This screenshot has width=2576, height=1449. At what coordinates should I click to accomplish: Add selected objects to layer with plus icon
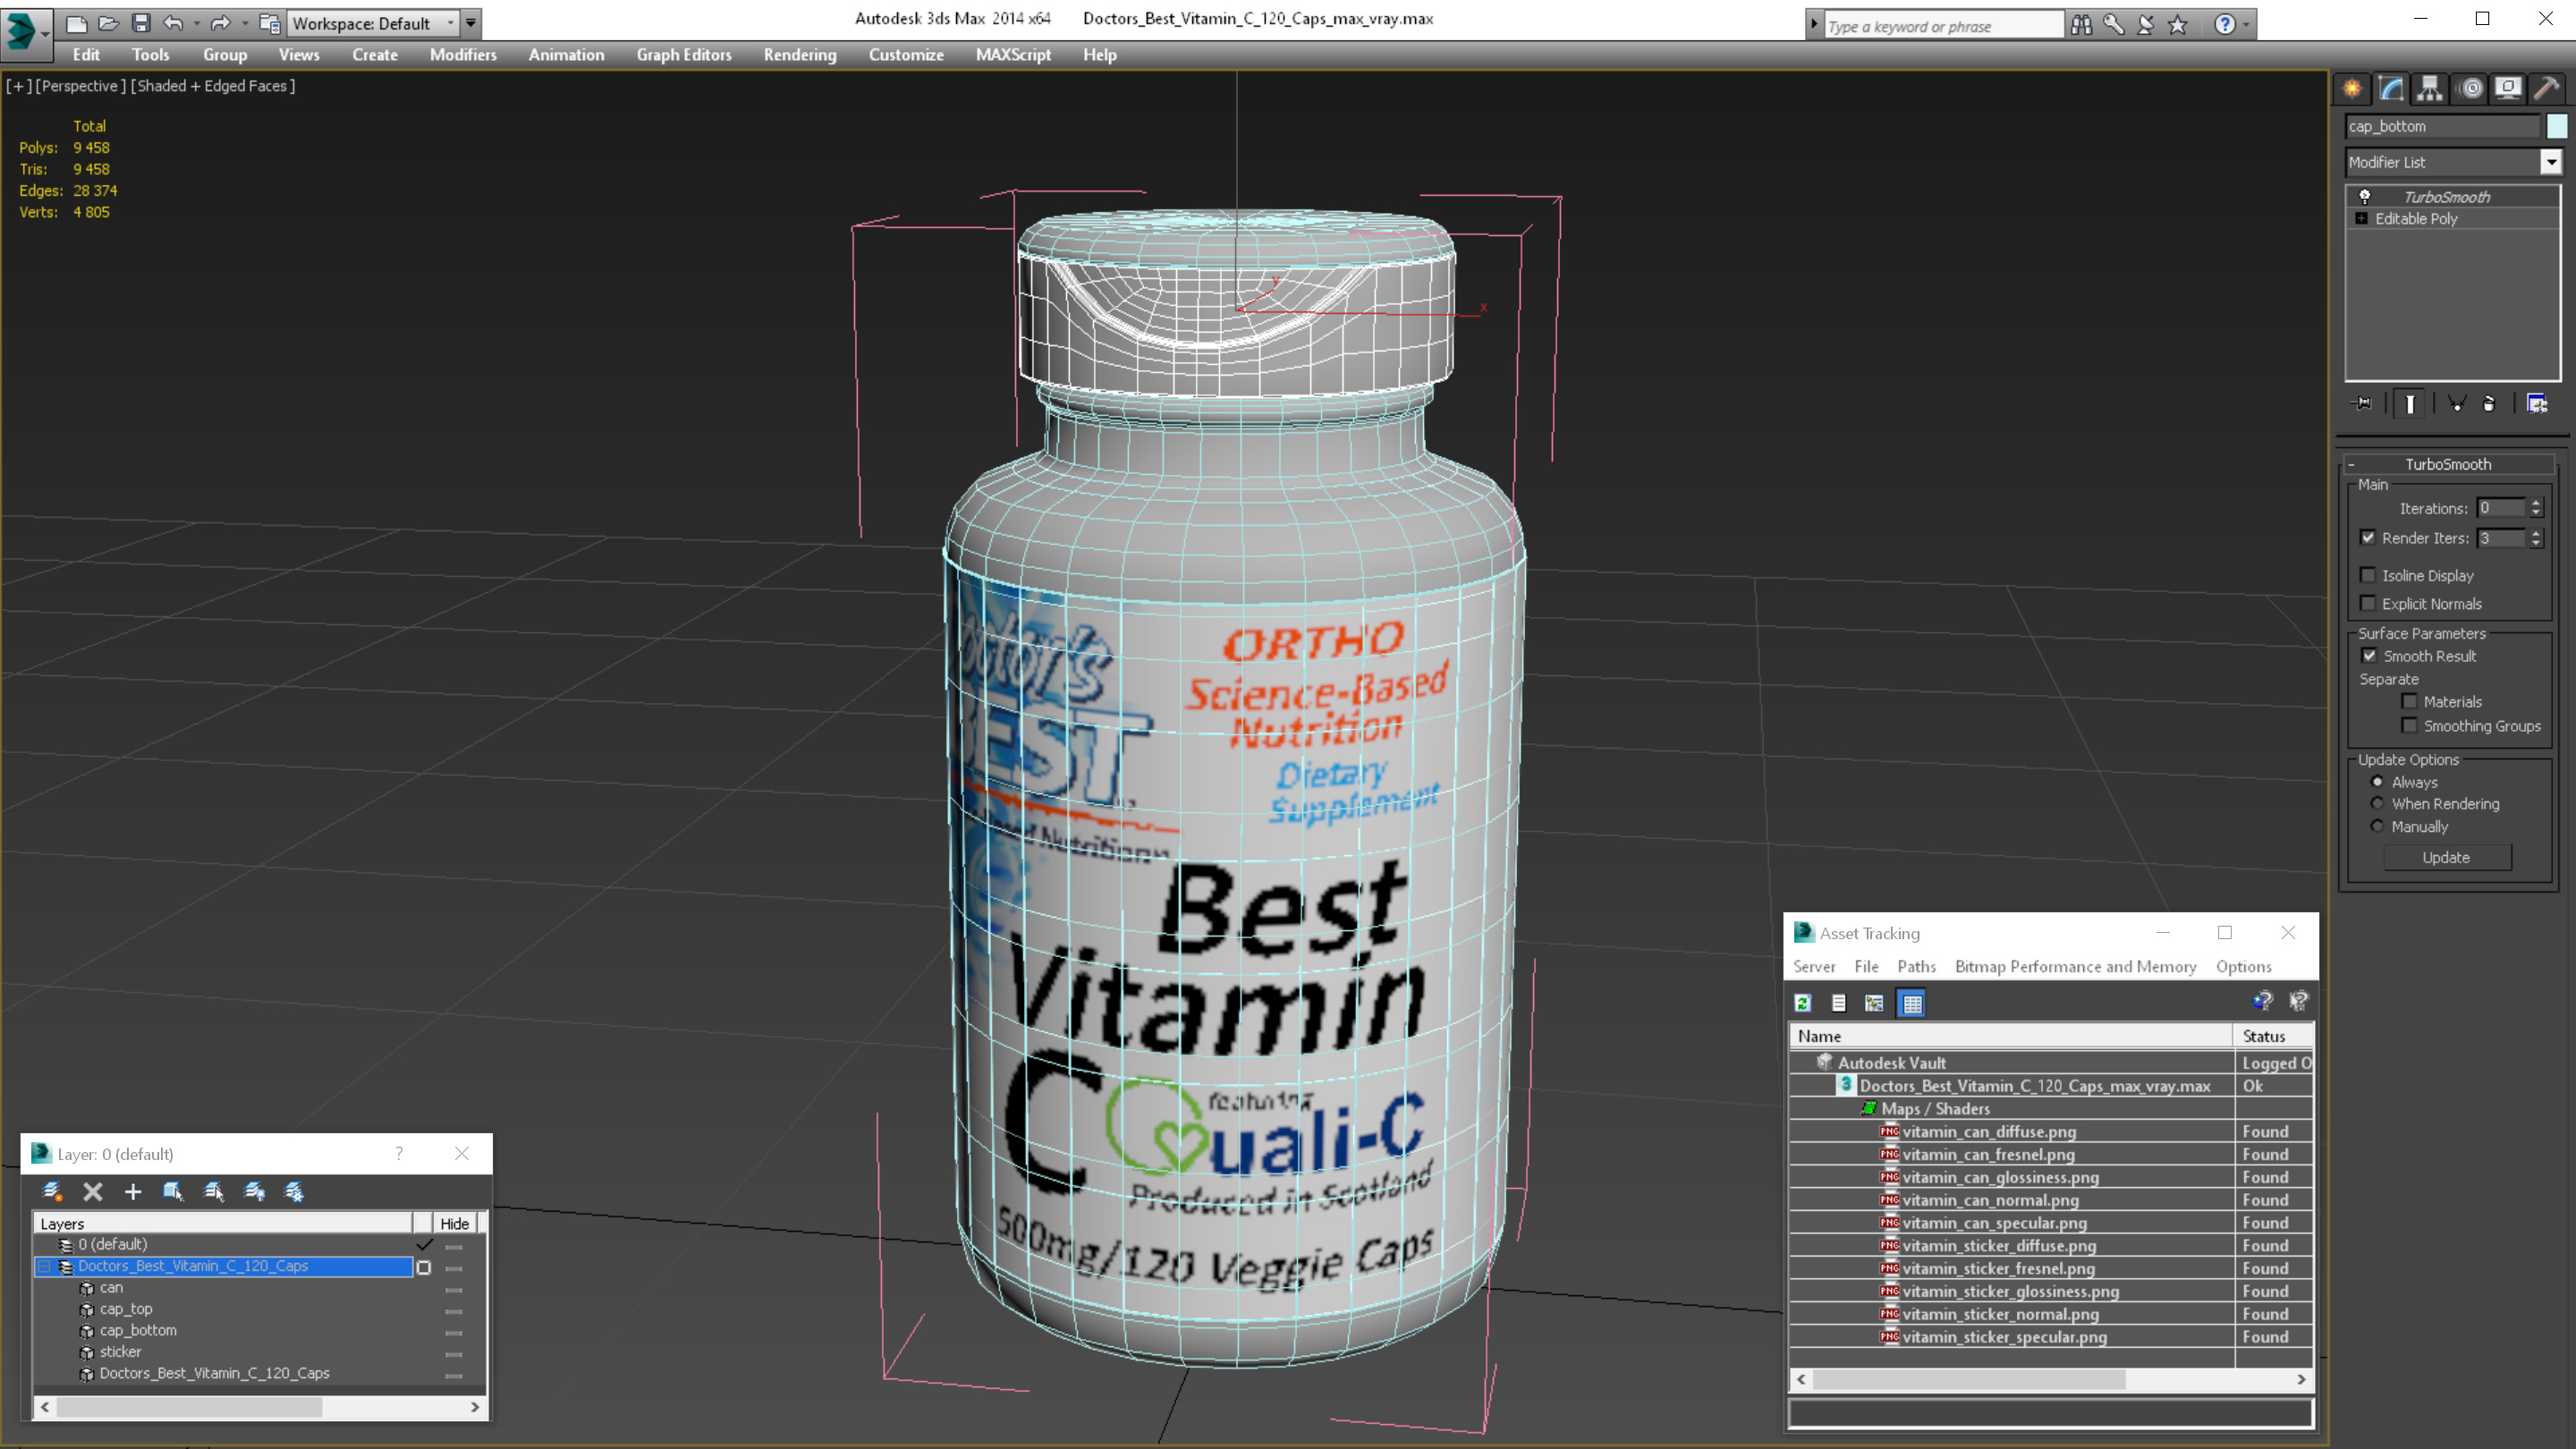[133, 1191]
